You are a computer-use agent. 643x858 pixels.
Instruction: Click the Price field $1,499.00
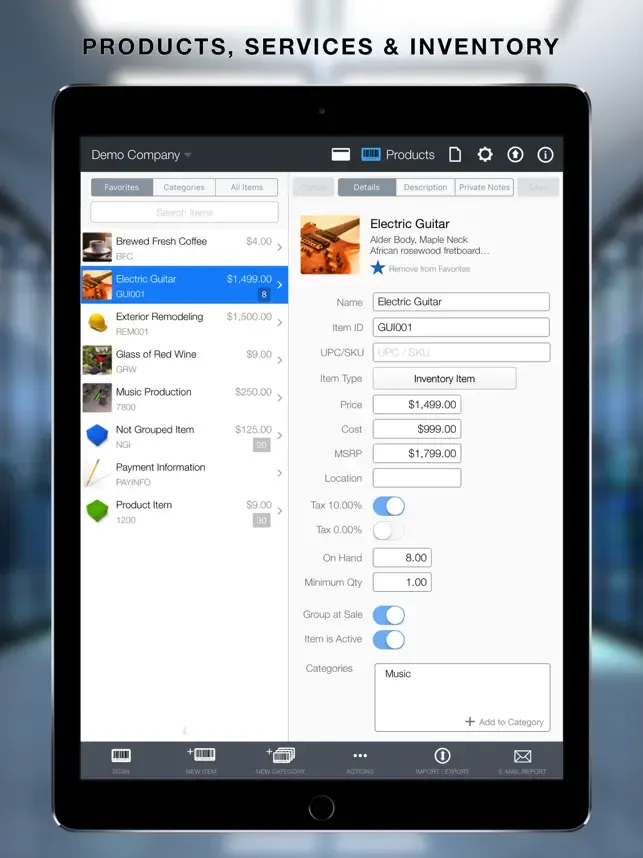(417, 404)
